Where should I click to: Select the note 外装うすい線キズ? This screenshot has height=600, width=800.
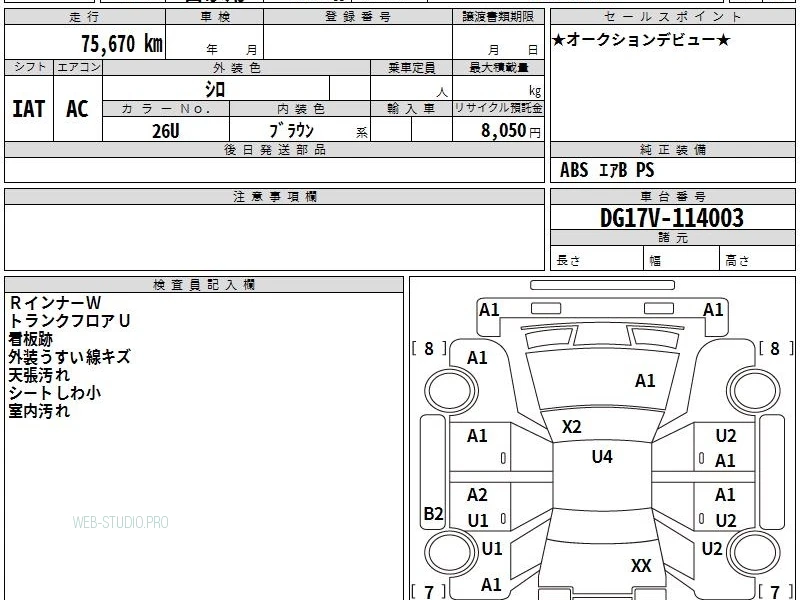coord(70,357)
